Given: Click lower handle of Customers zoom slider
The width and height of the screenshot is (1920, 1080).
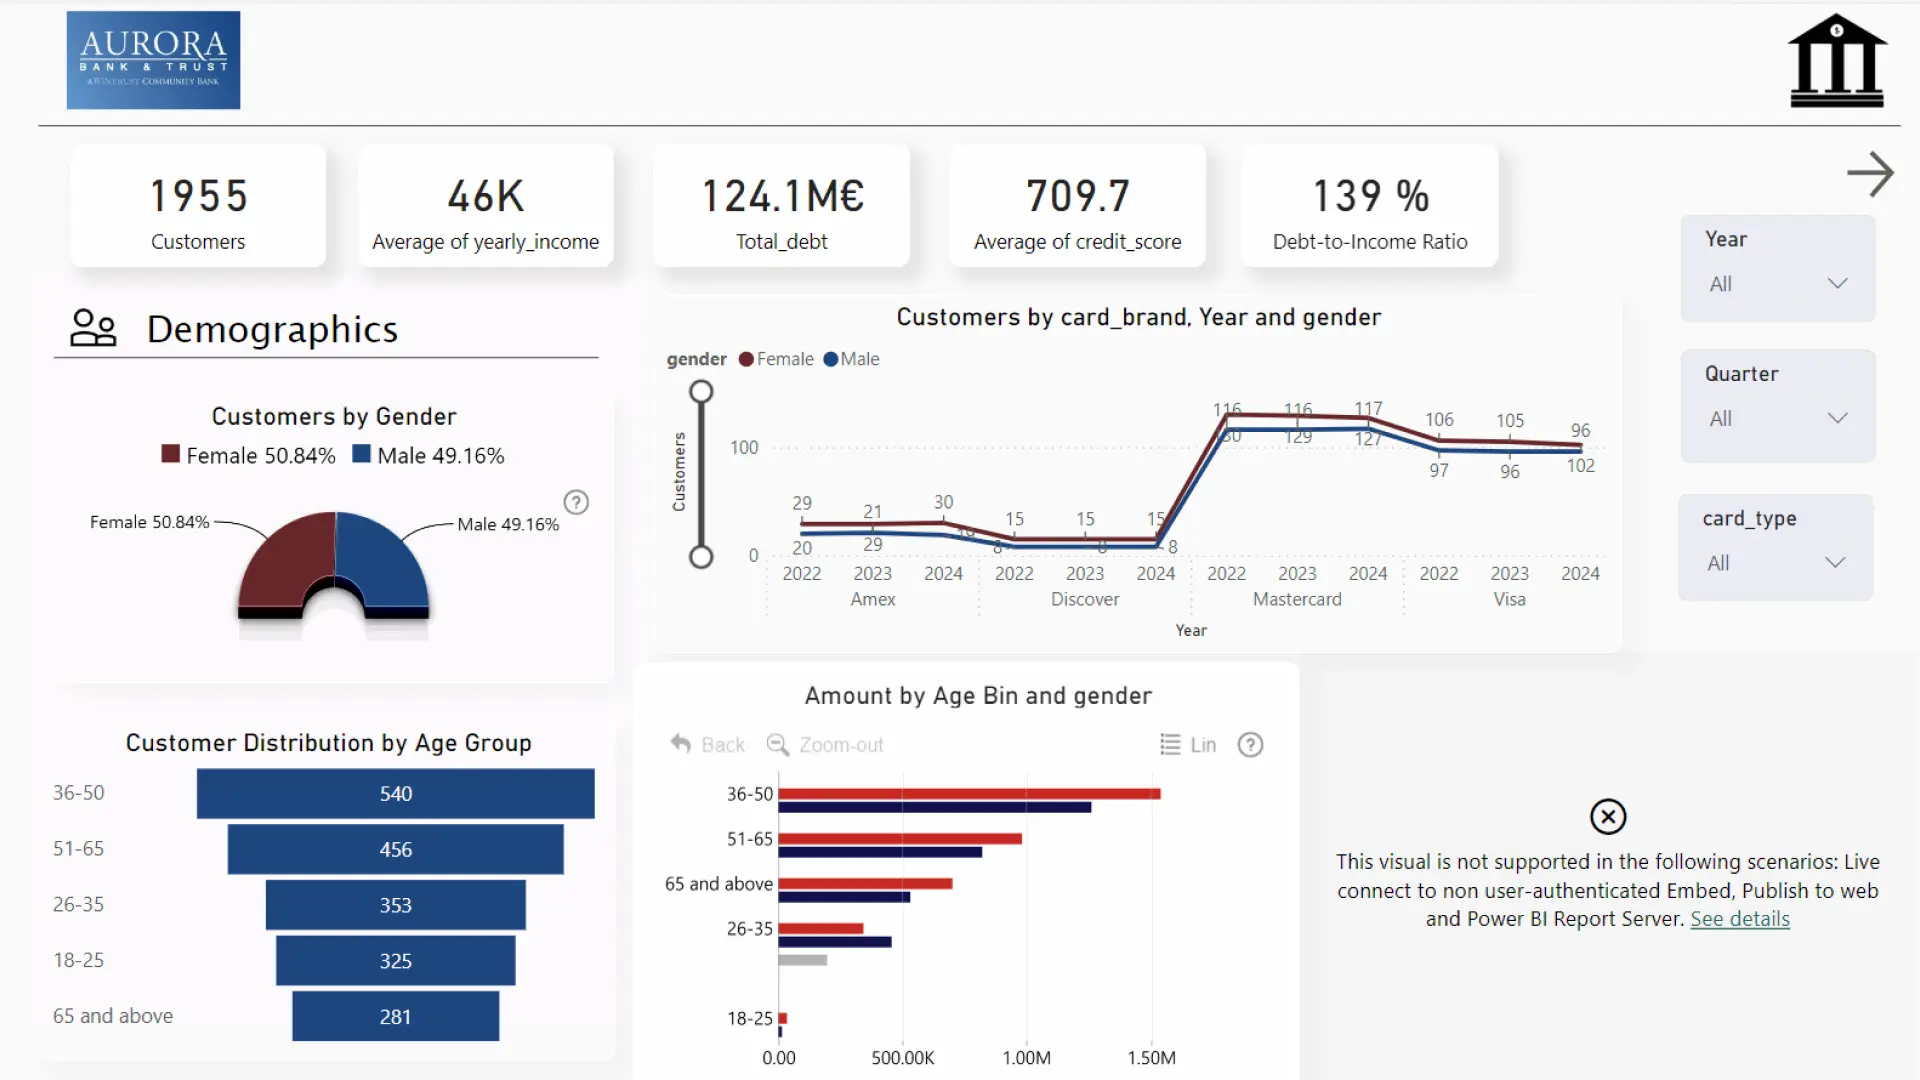Looking at the screenshot, I should pos(702,557).
